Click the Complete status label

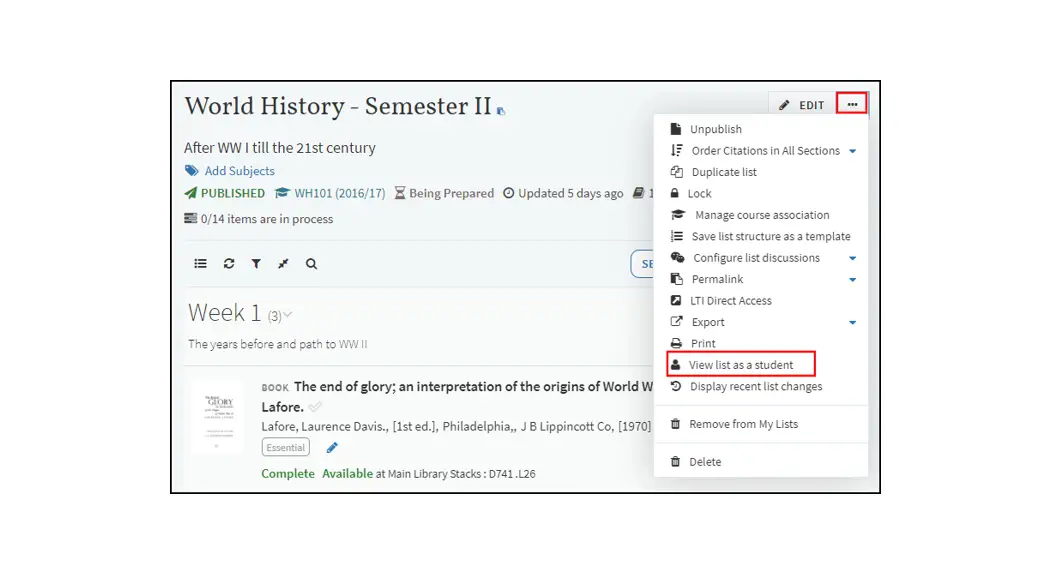pyautogui.click(x=288, y=473)
